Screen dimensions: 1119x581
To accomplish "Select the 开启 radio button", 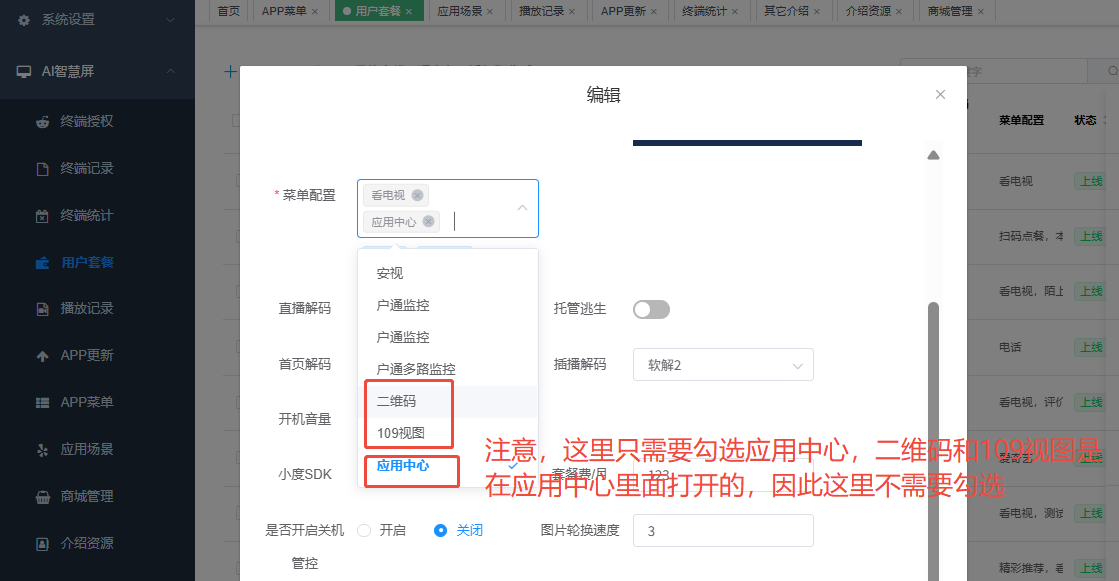I will (364, 530).
